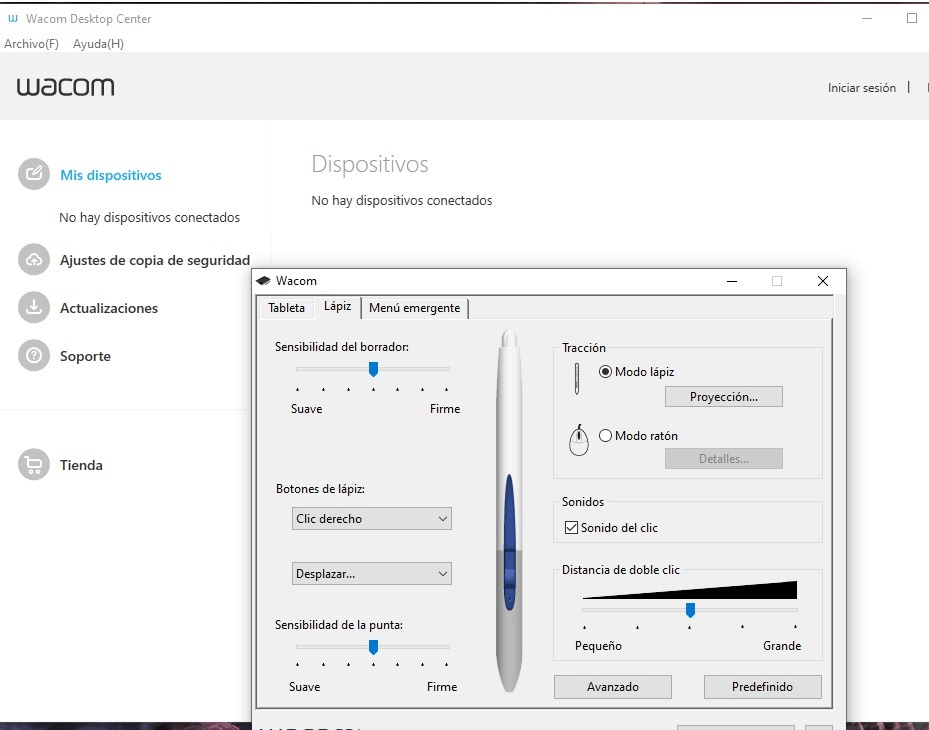Click the sidebar text "No hay dispositivos conectados"

pyautogui.click(x=149, y=217)
